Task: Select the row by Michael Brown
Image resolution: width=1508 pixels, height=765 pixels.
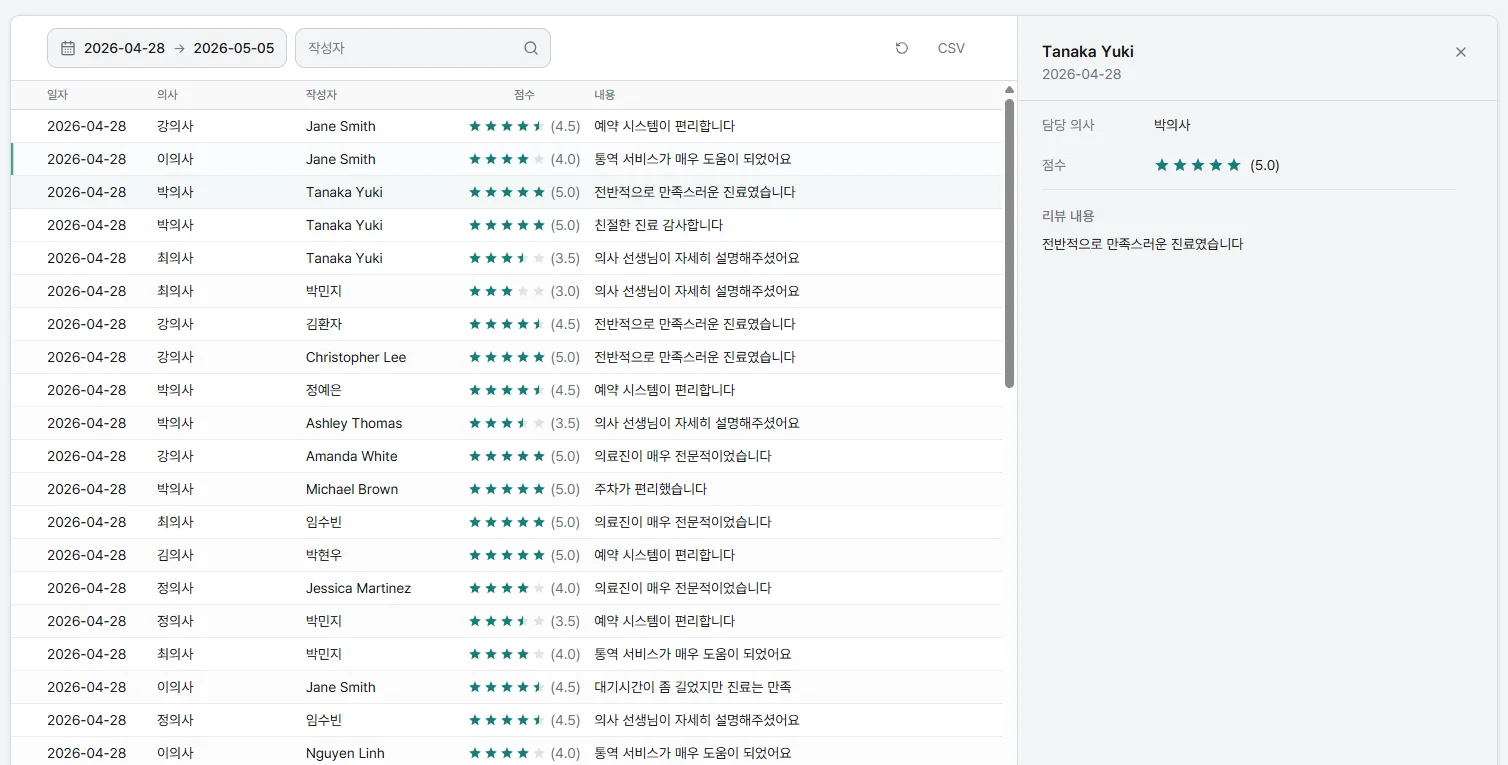Action: click(x=506, y=489)
